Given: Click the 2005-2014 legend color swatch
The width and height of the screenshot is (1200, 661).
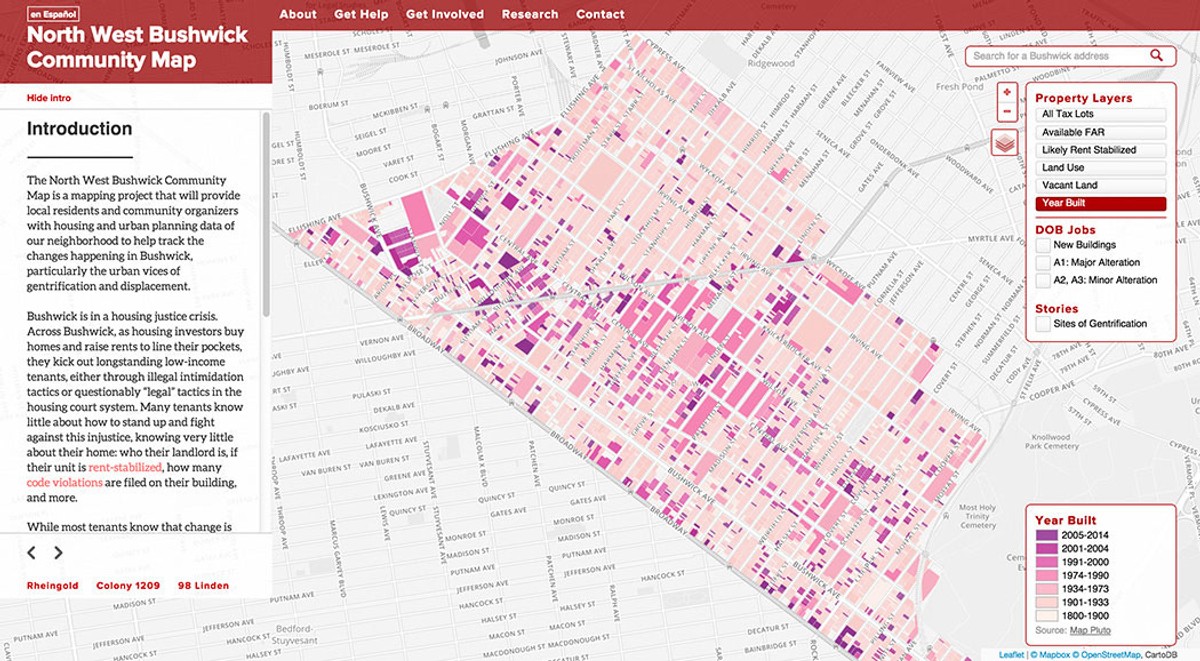Looking at the screenshot, I should click(1045, 535).
